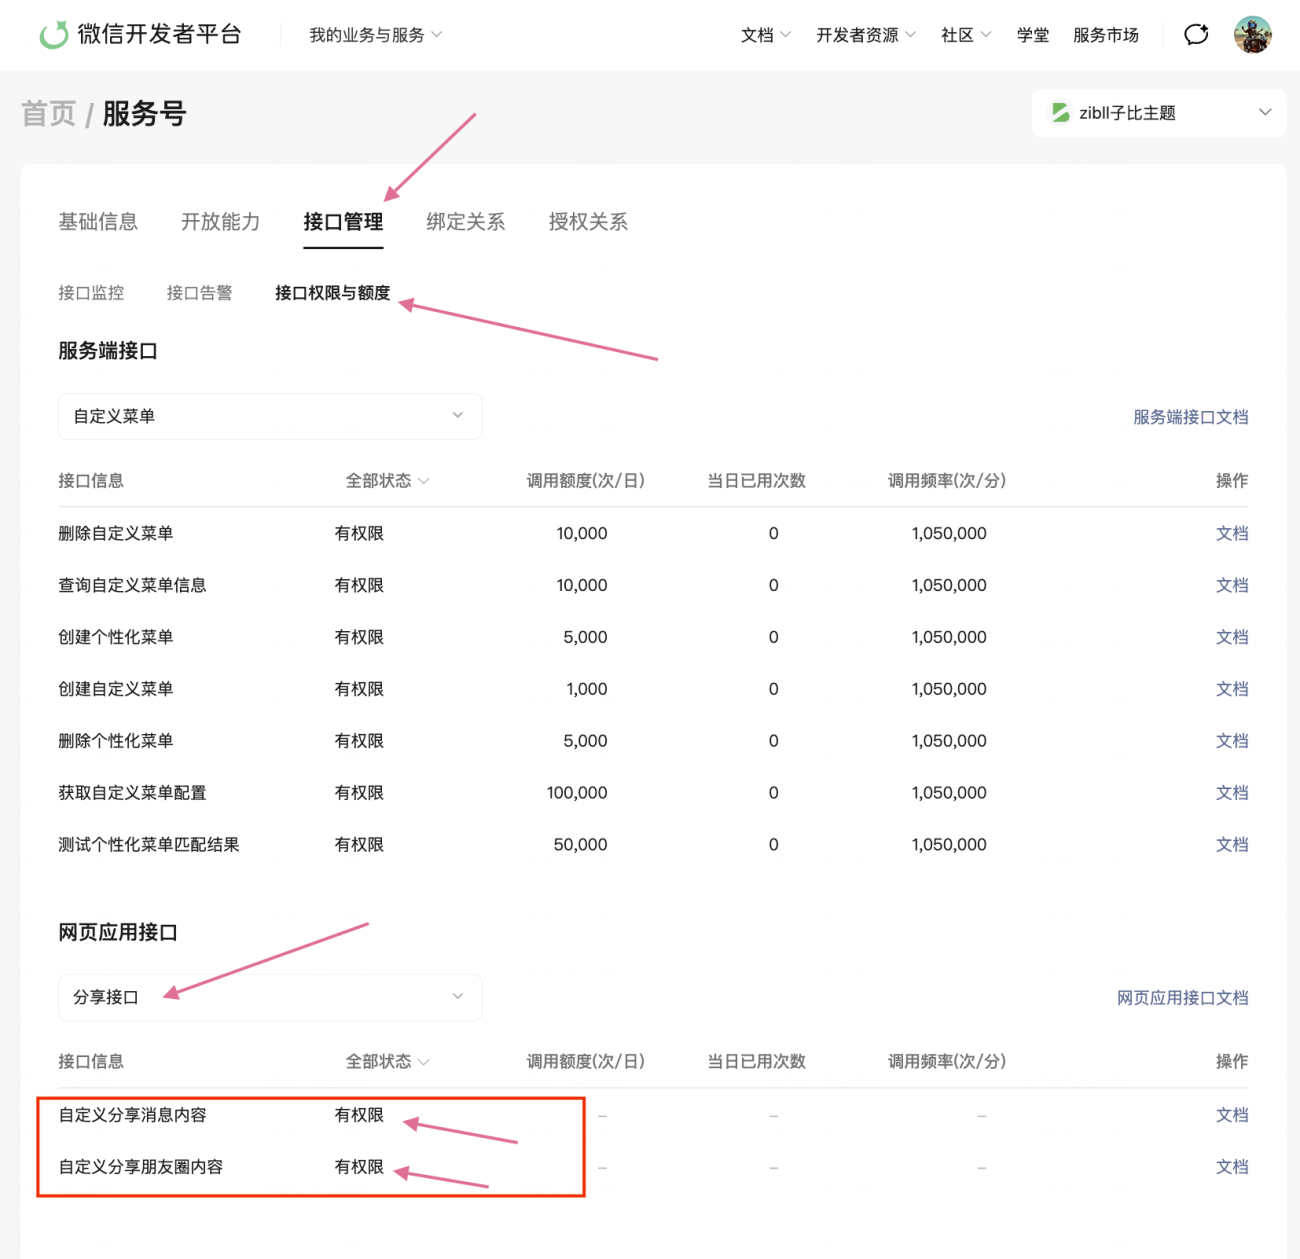
Task: Open the 全部状态 filter arrow in 服务端接口 table
Action: tap(424, 481)
